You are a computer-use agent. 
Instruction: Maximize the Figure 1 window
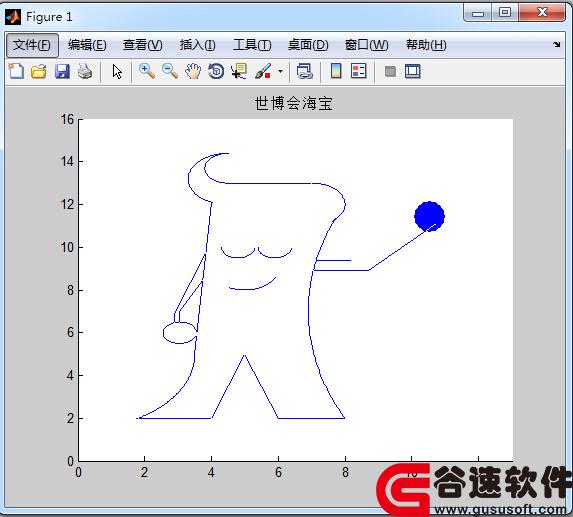point(505,13)
